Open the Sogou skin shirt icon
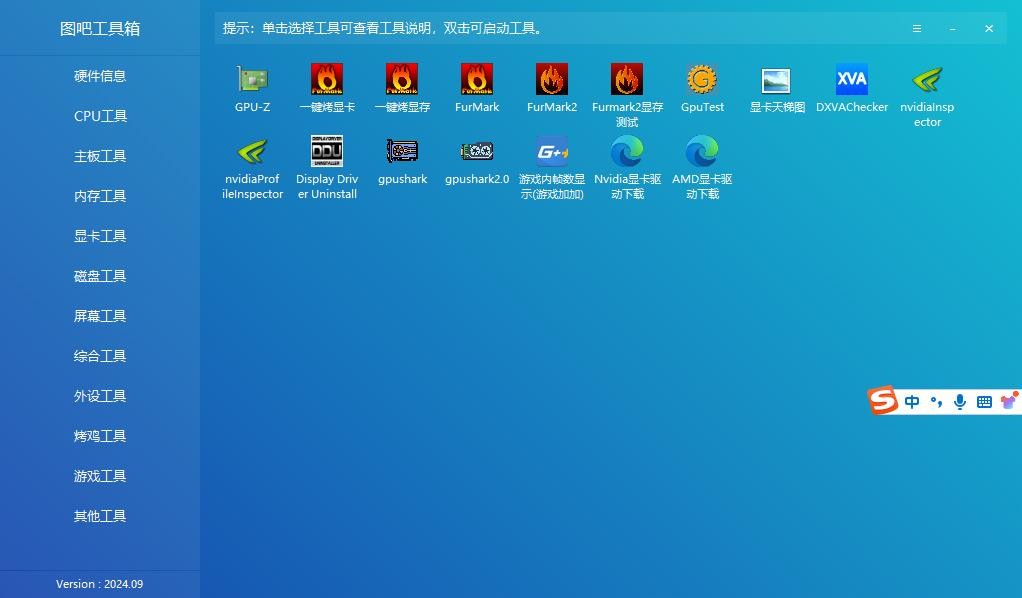Viewport: 1022px width, 598px height. [1009, 400]
